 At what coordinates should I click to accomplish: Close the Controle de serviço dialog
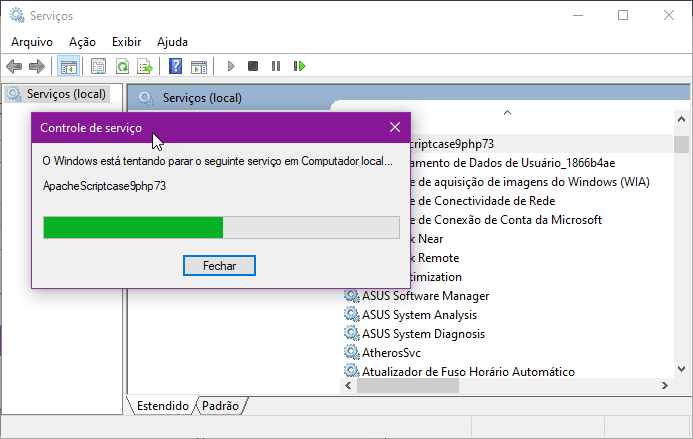(x=395, y=127)
